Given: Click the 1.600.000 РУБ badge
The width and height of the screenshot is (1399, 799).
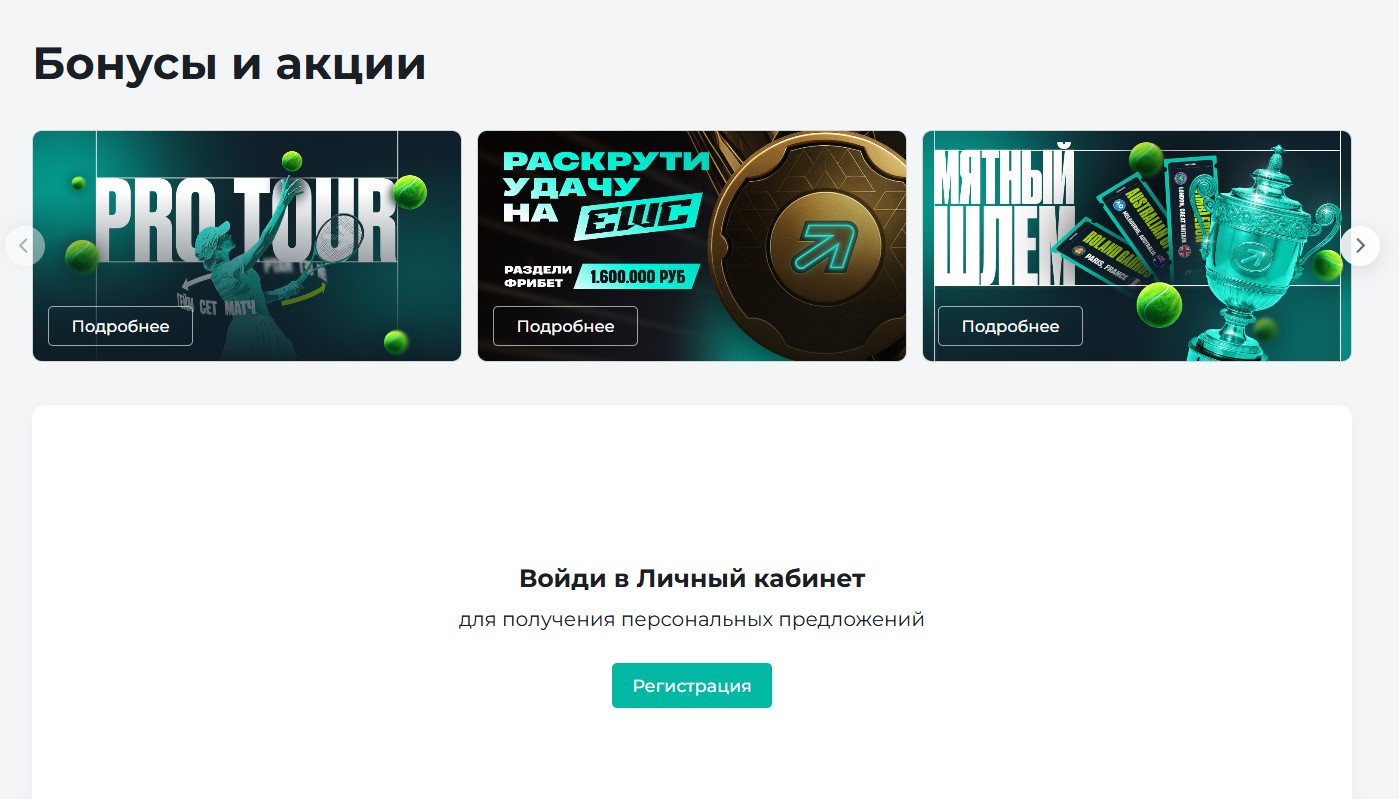Looking at the screenshot, I should 638,276.
